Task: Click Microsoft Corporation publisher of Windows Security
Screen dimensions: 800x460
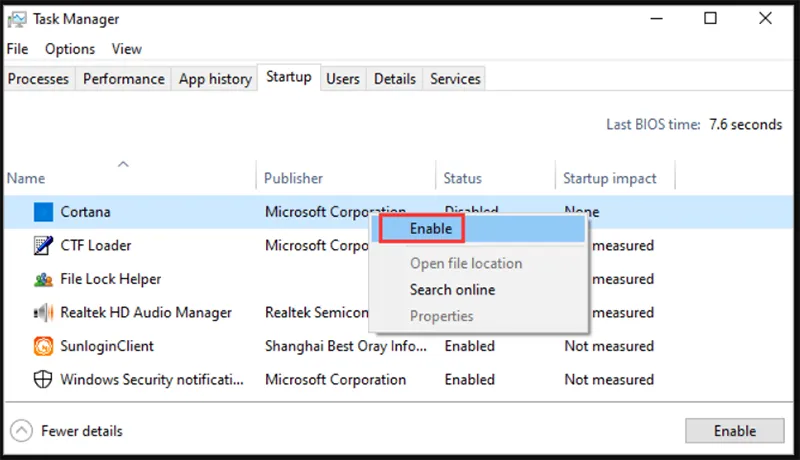Action: 335,379
